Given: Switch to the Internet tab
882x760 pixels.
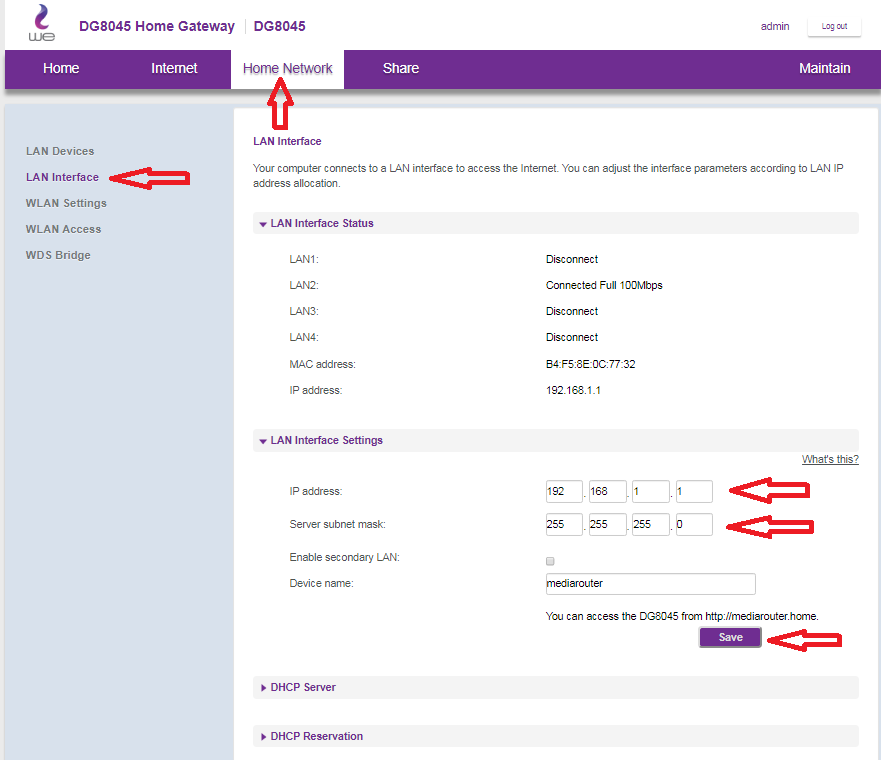Looking at the screenshot, I should [x=174, y=69].
